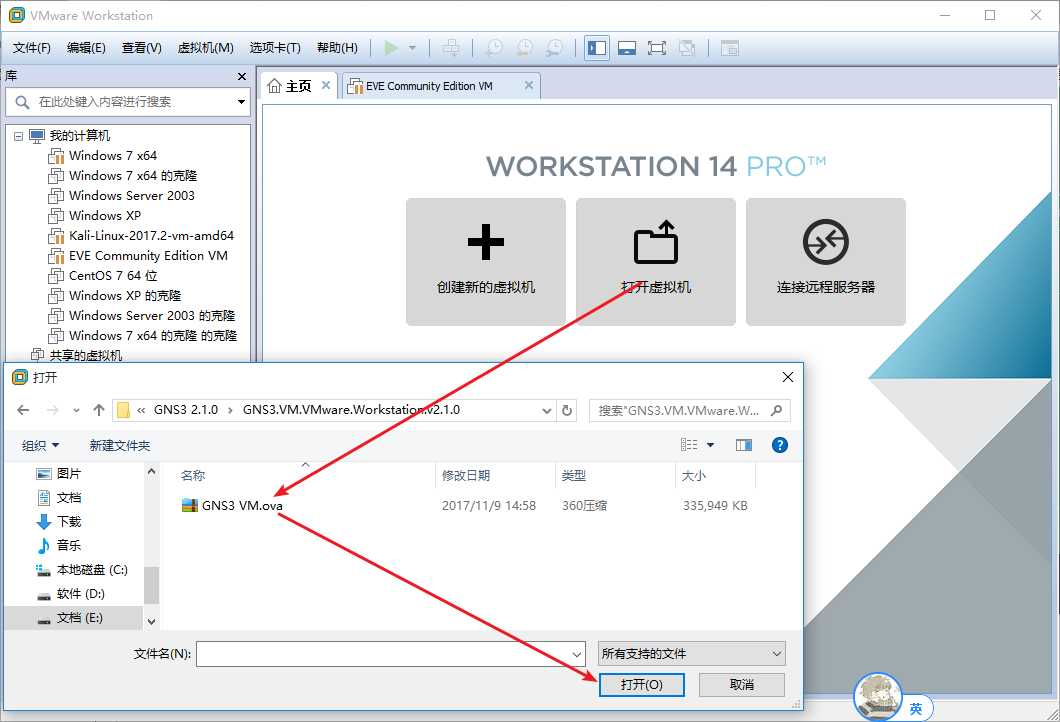Open the 组织 dropdown menu

tap(41, 446)
